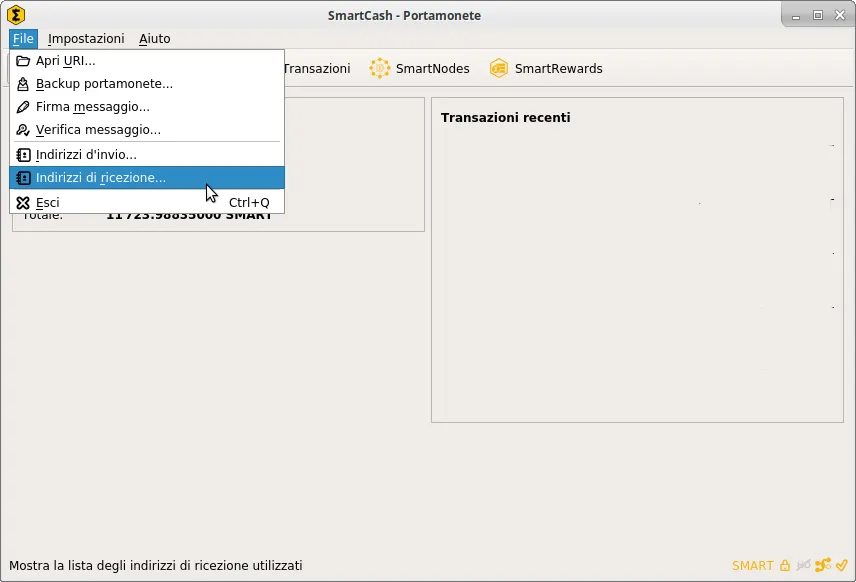Click the Ctrl+Q shortcut label
The height and width of the screenshot is (582, 856).
tap(249, 203)
